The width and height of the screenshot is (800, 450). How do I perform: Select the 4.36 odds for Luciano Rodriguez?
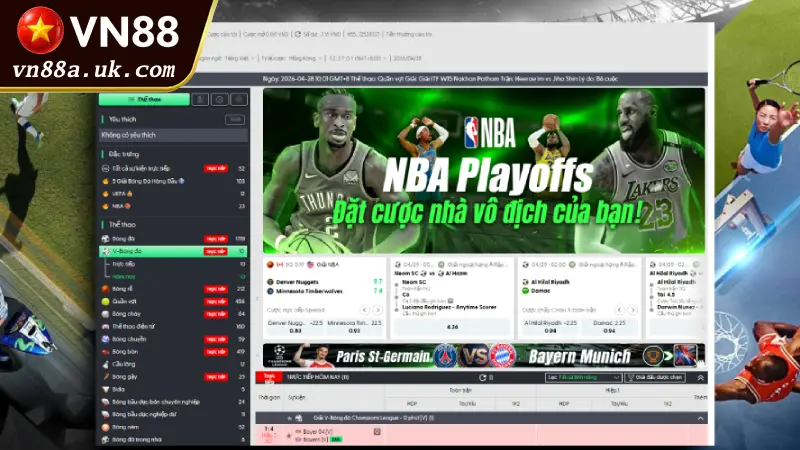[452, 327]
